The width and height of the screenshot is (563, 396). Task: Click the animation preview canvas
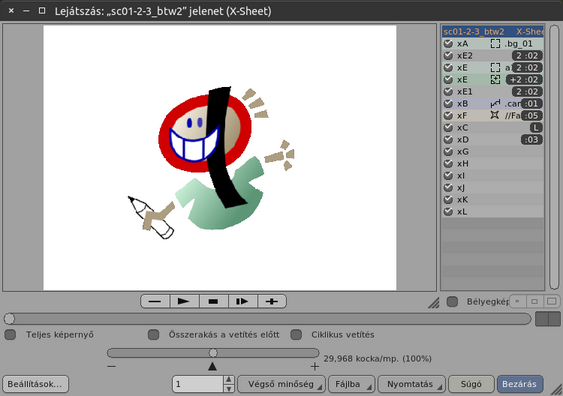click(x=220, y=157)
